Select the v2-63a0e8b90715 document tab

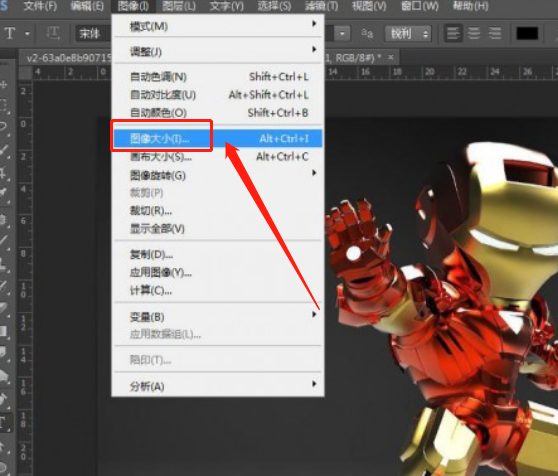click(69, 58)
